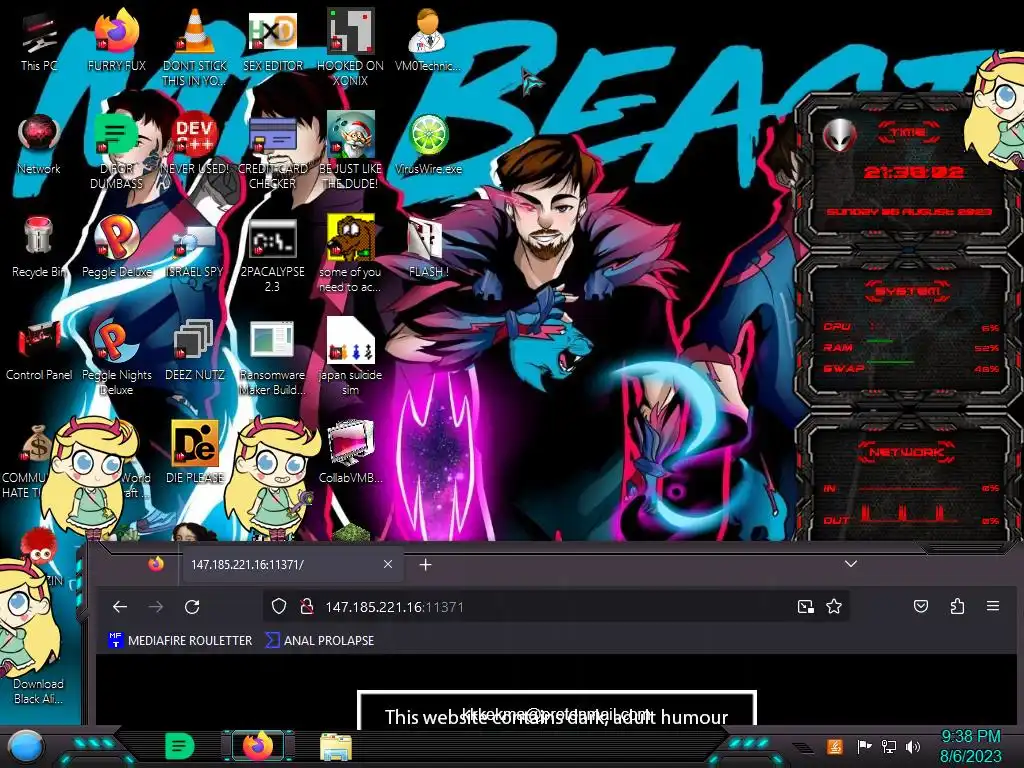Viewport: 1024px width, 768px height.
Task: Open Action Center flag tray icon
Action: click(x=864, y=746)
